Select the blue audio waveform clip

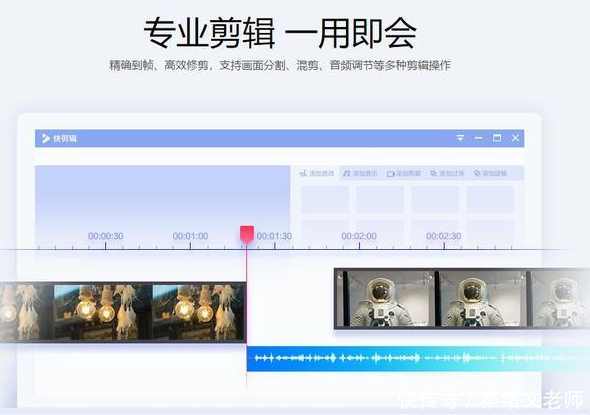pyautogui.click(x=418, y=359)
